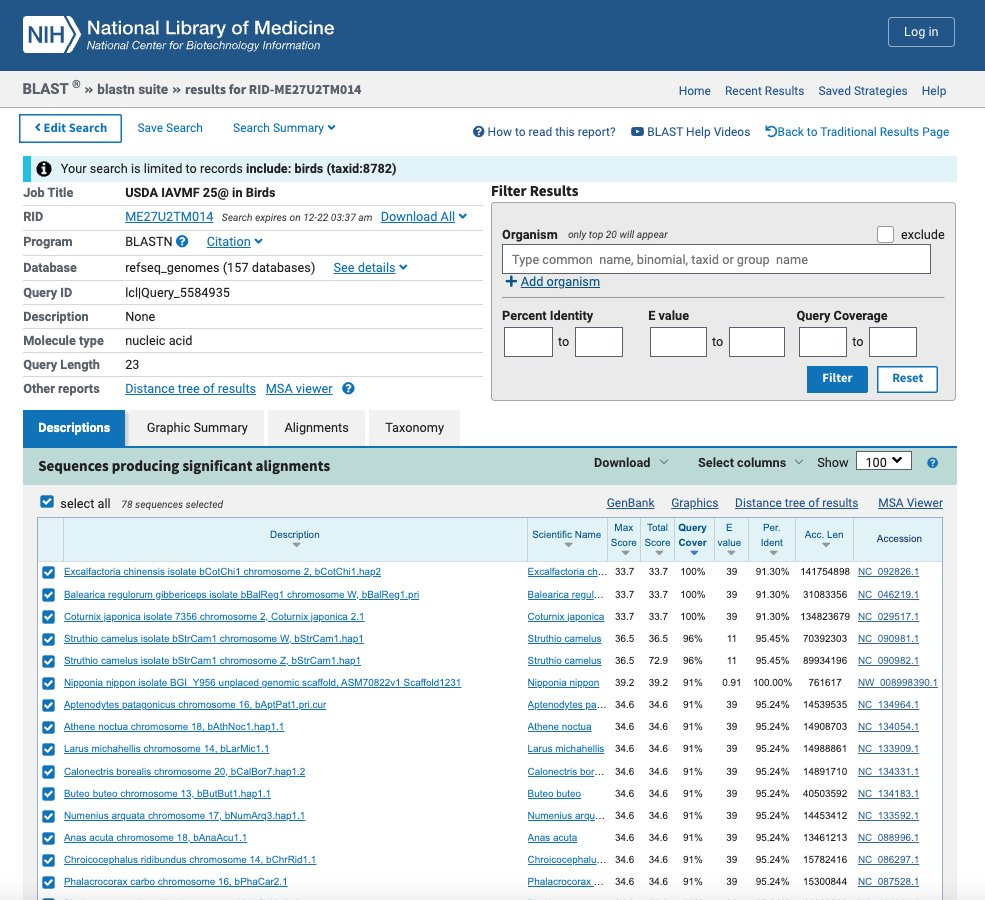Click the search-limited info icon

pyautogui.click(x=44, y=168)
